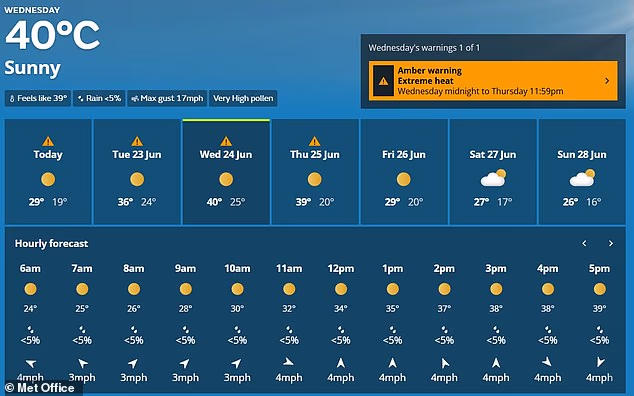Click the 10am raindrop icon
The height and width of the screenshot is (396, 634).
pos(237,329)
